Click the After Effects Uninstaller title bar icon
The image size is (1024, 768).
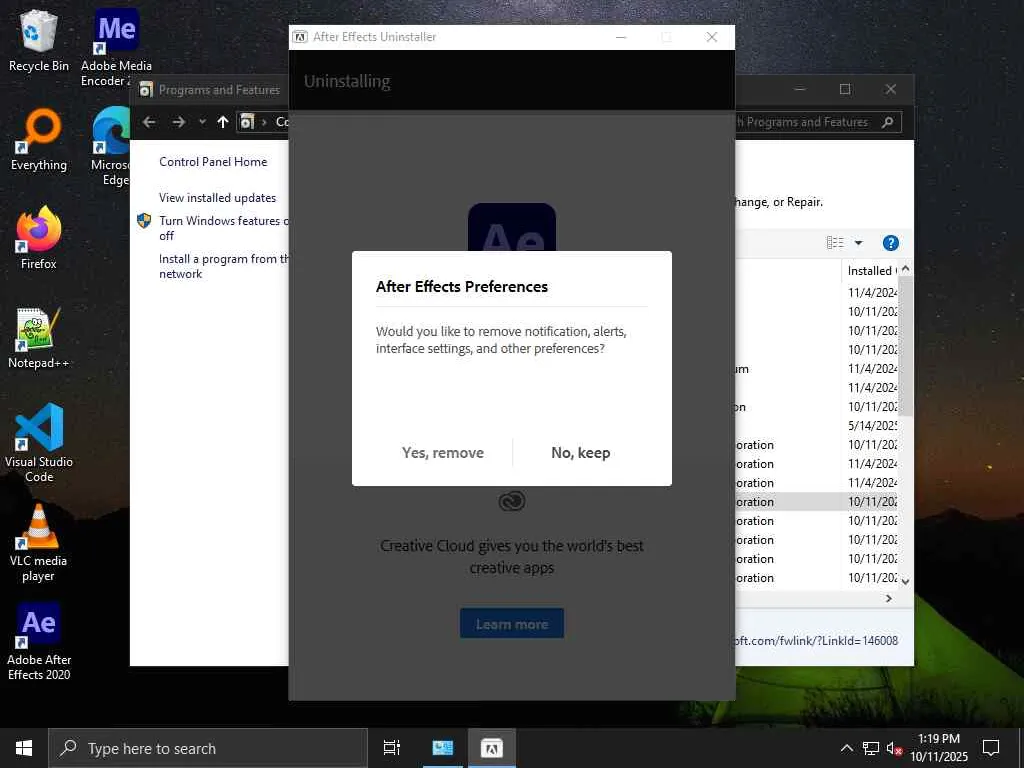click(x=300, y=37)
